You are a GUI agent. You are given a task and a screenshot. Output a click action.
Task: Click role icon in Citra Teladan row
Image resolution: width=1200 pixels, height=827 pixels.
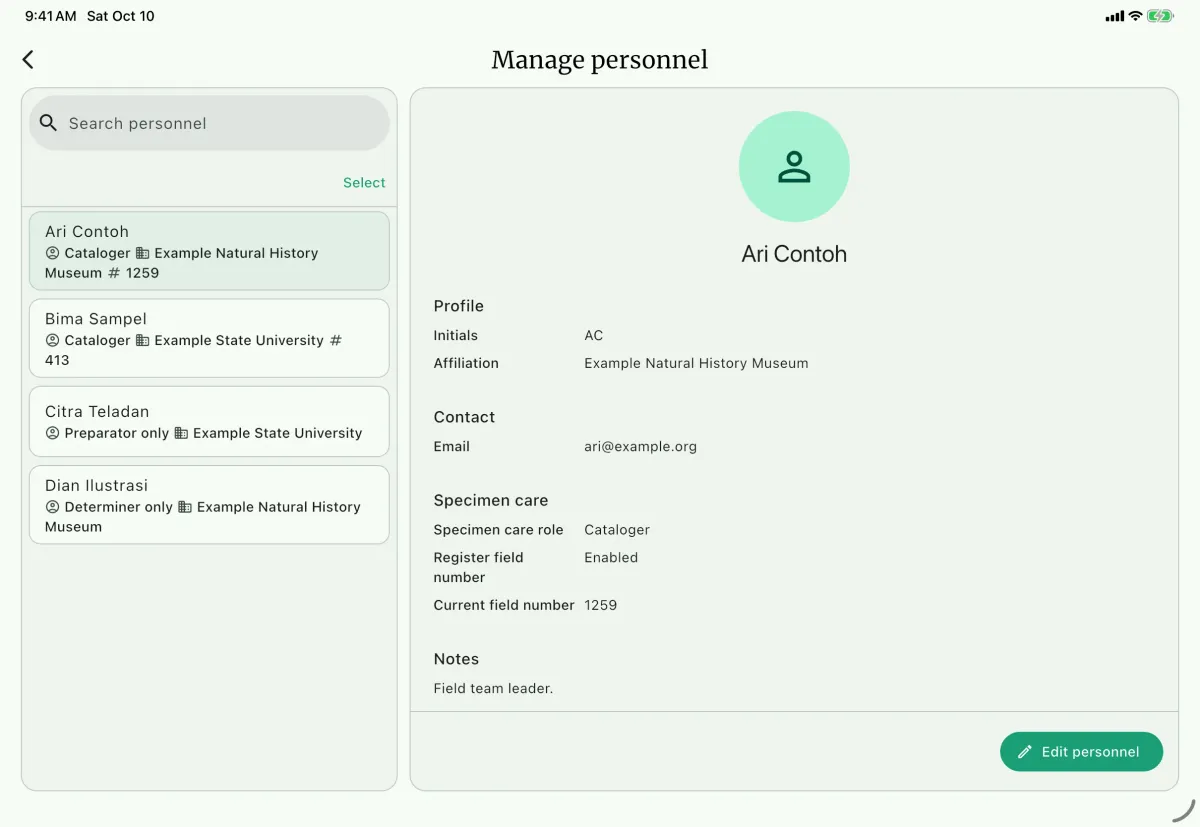tap(52, 433)
